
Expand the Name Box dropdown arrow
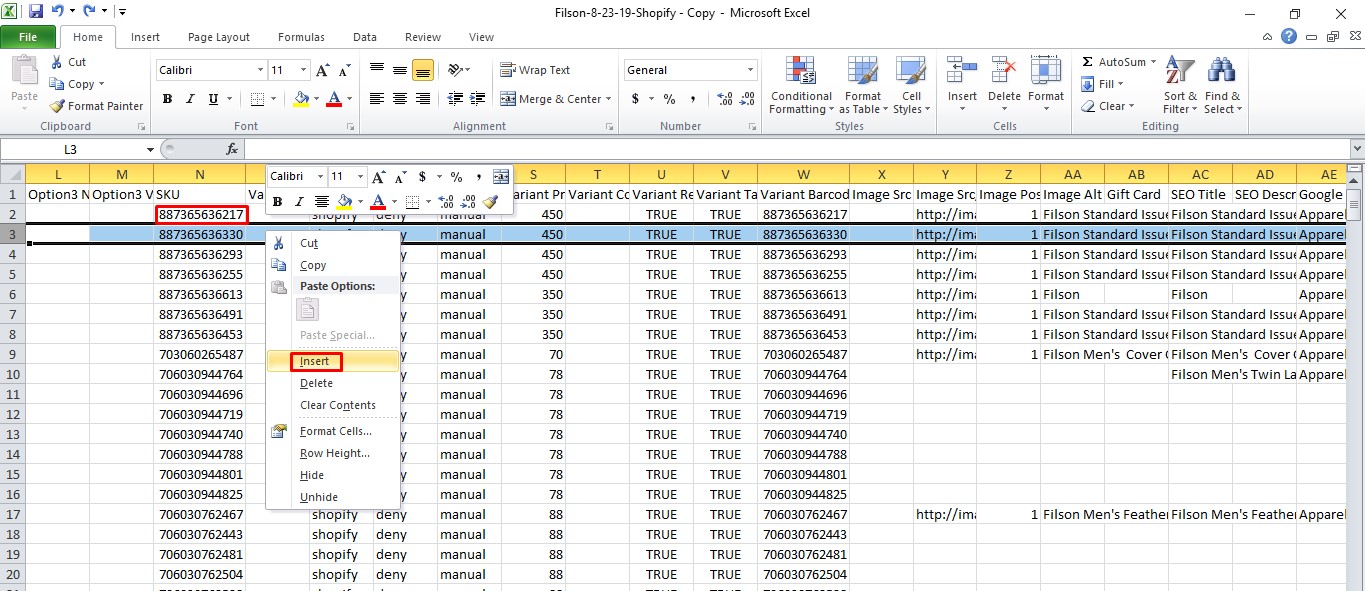[x=150, y=149]
